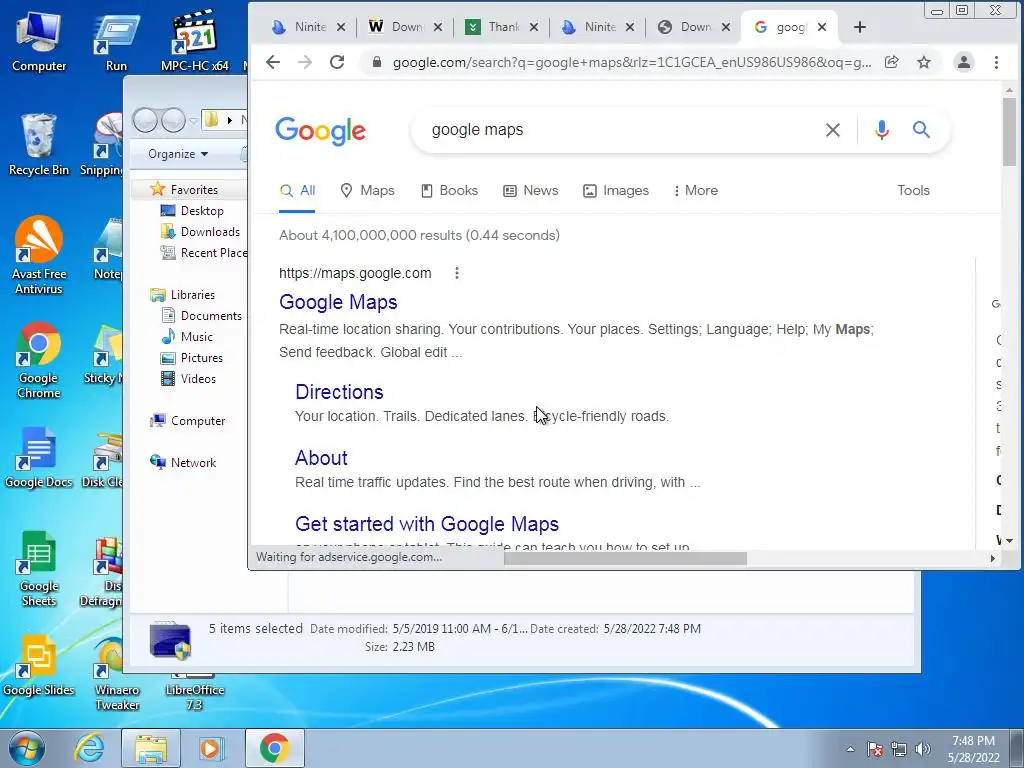The height and width of the screenshot is (768, 1024).
Task: Select the News search filter
Action: 530,191
